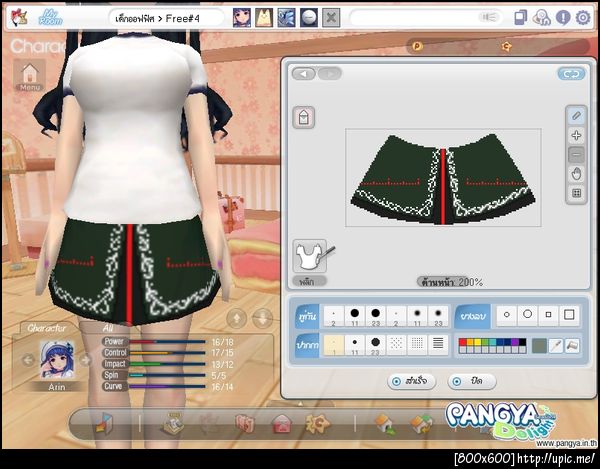Switch to the ทู่กัน brush tab
Screen dimensions: 600x469
click(x=307, y=316)
